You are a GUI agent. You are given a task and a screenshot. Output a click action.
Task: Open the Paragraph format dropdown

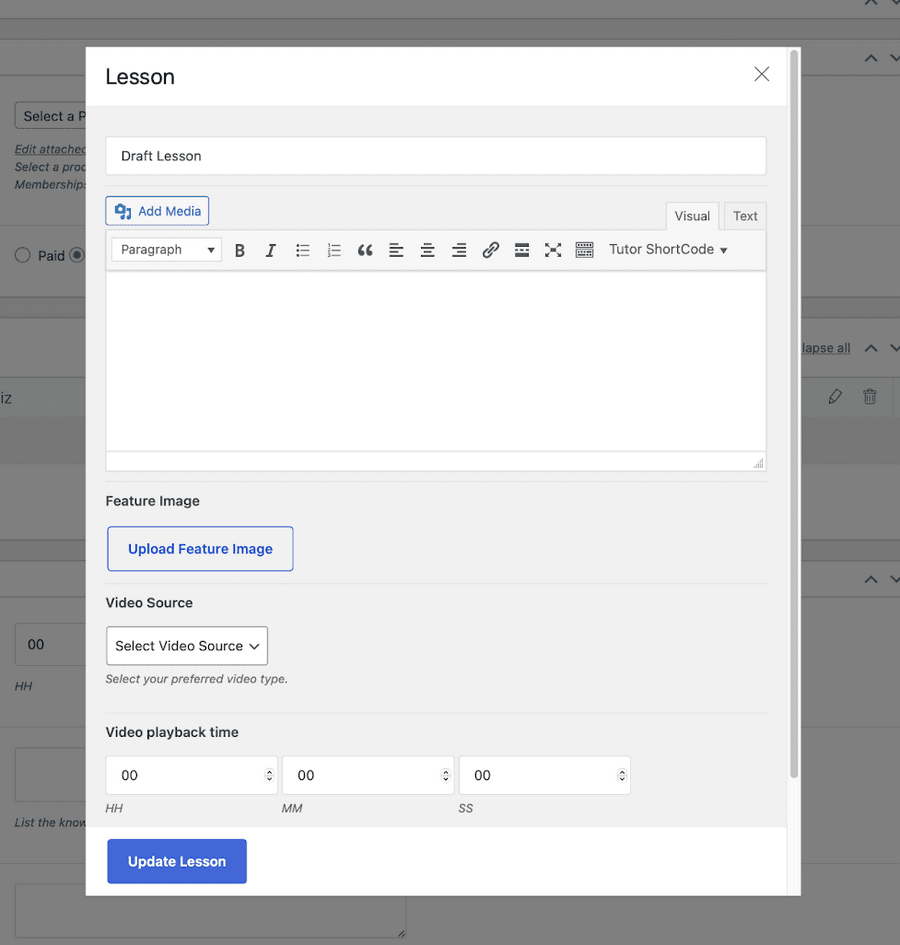pos(166,250)
